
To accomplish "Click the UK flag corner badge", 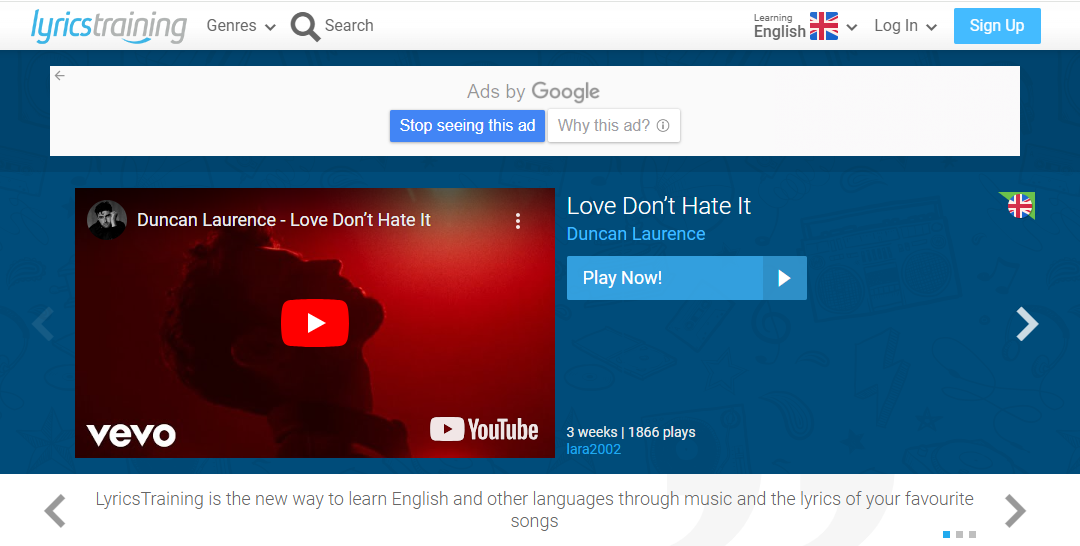I will point(1018,204).
